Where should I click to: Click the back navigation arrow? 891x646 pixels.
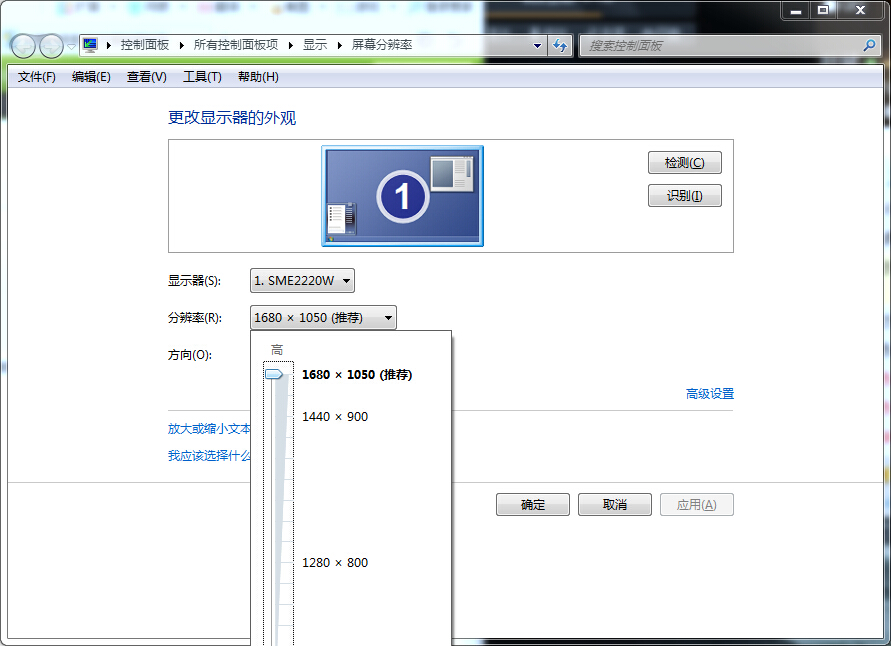(22, 45)
